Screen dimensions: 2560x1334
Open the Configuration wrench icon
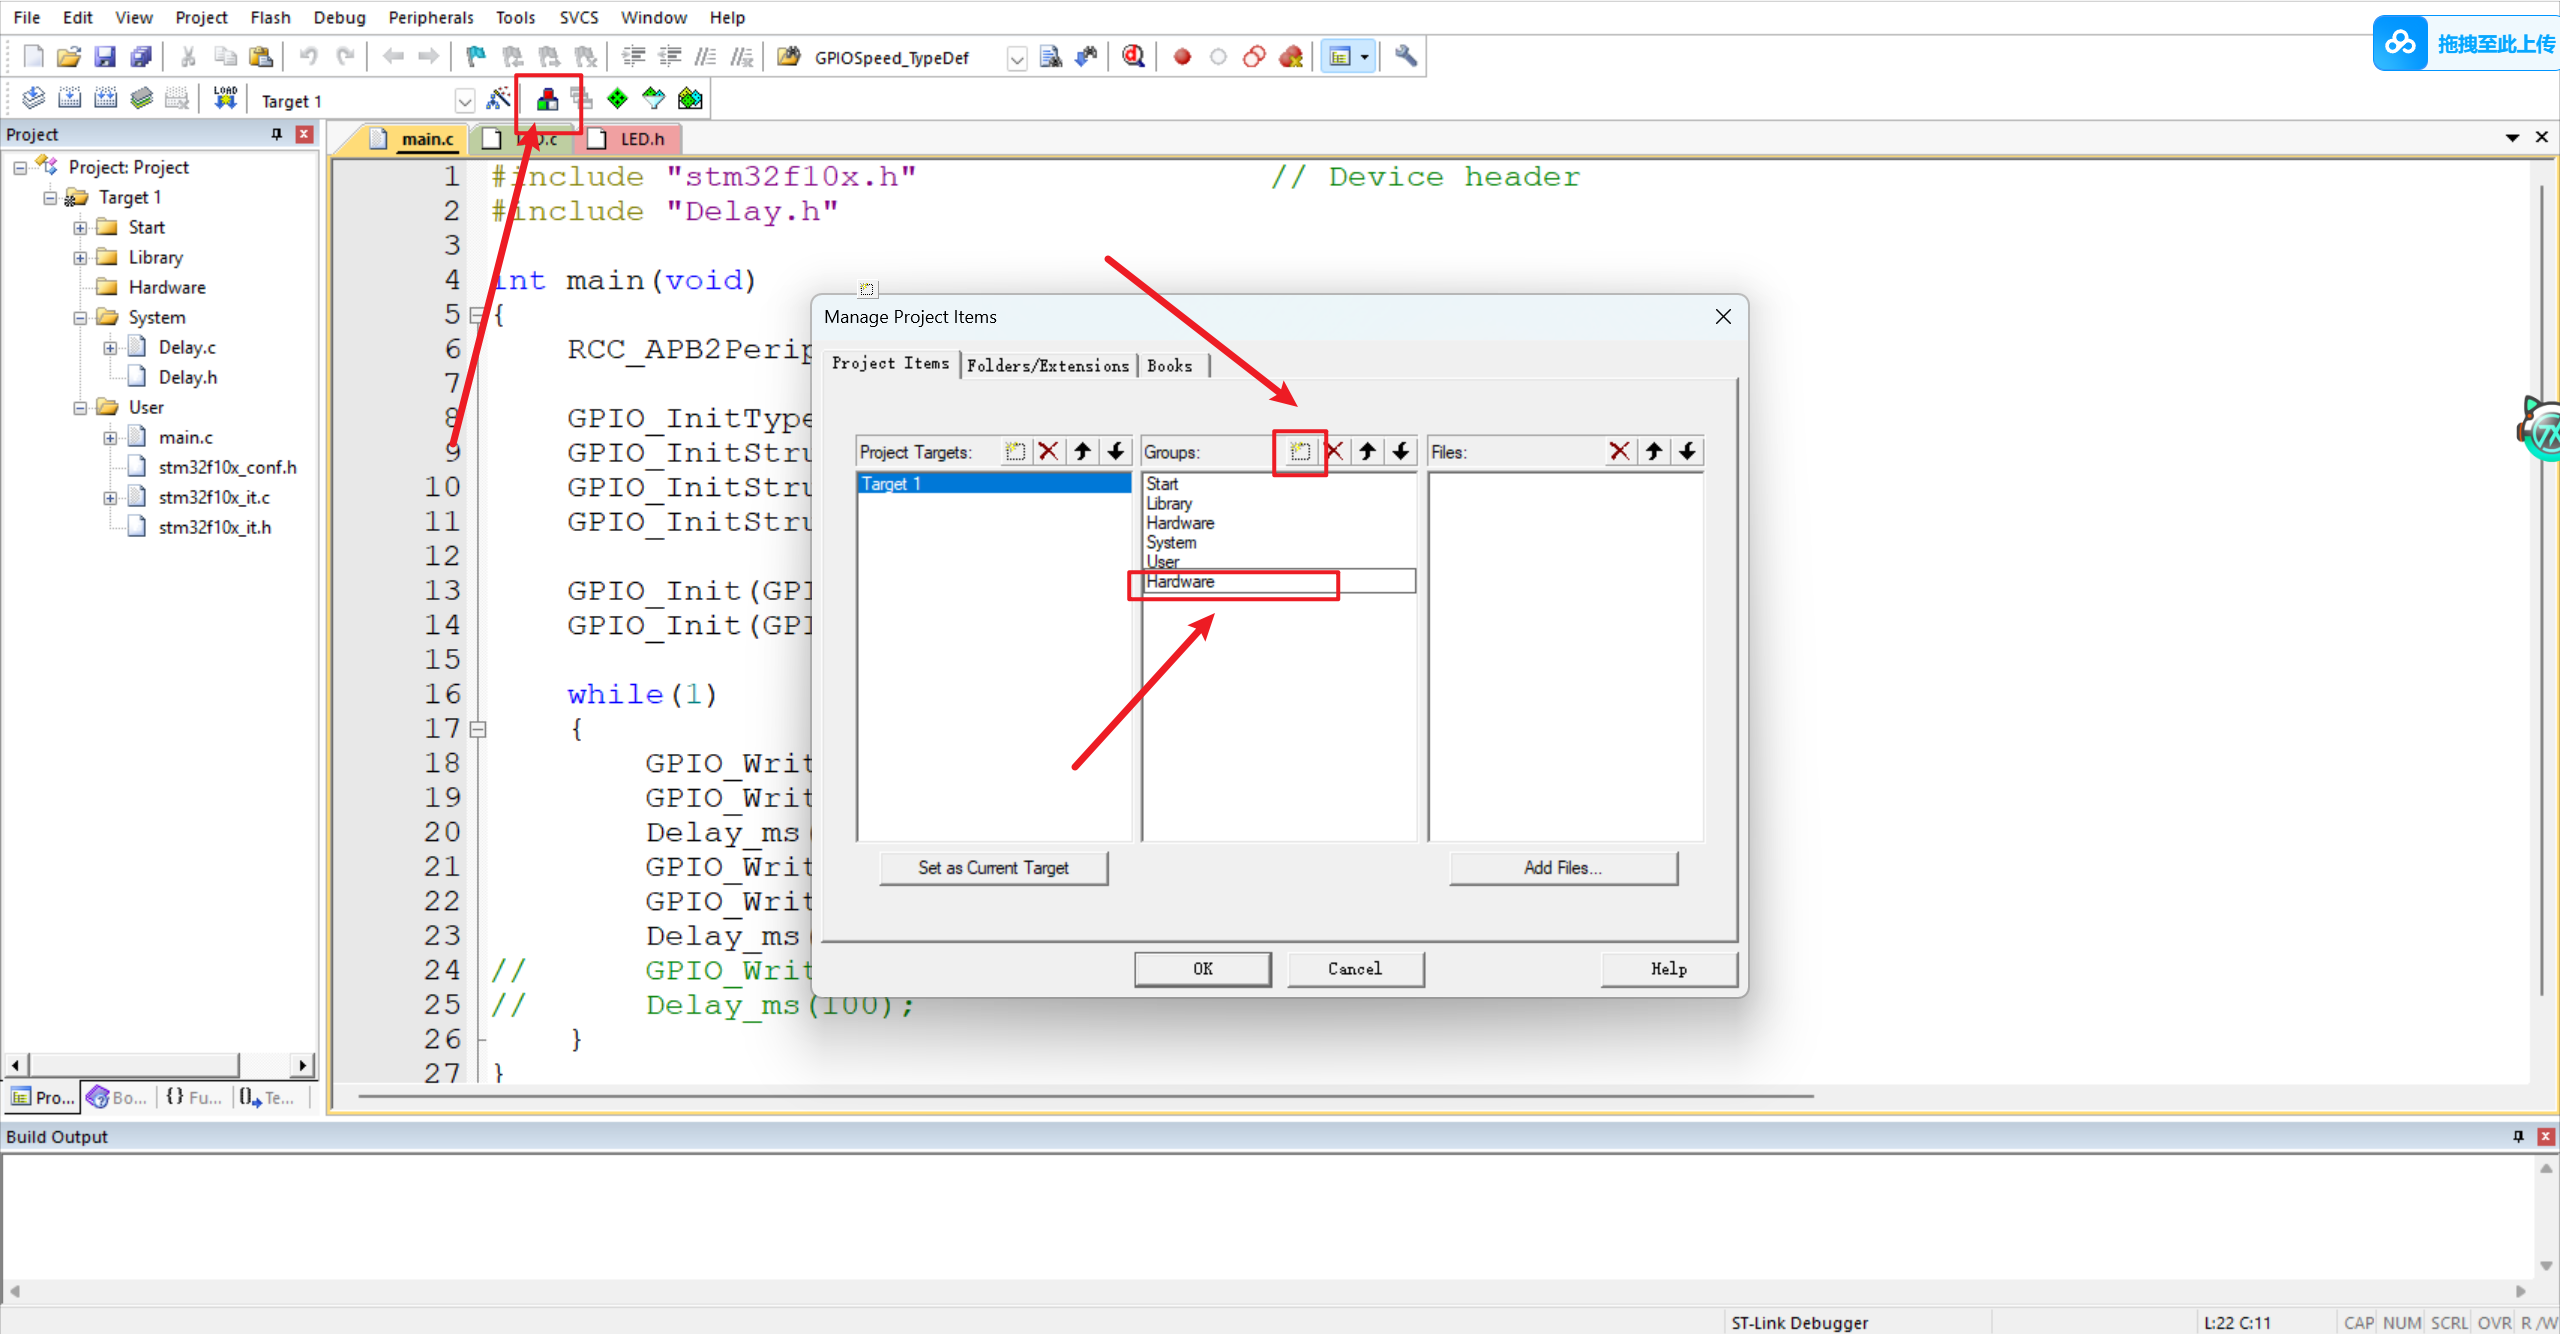1405,56
